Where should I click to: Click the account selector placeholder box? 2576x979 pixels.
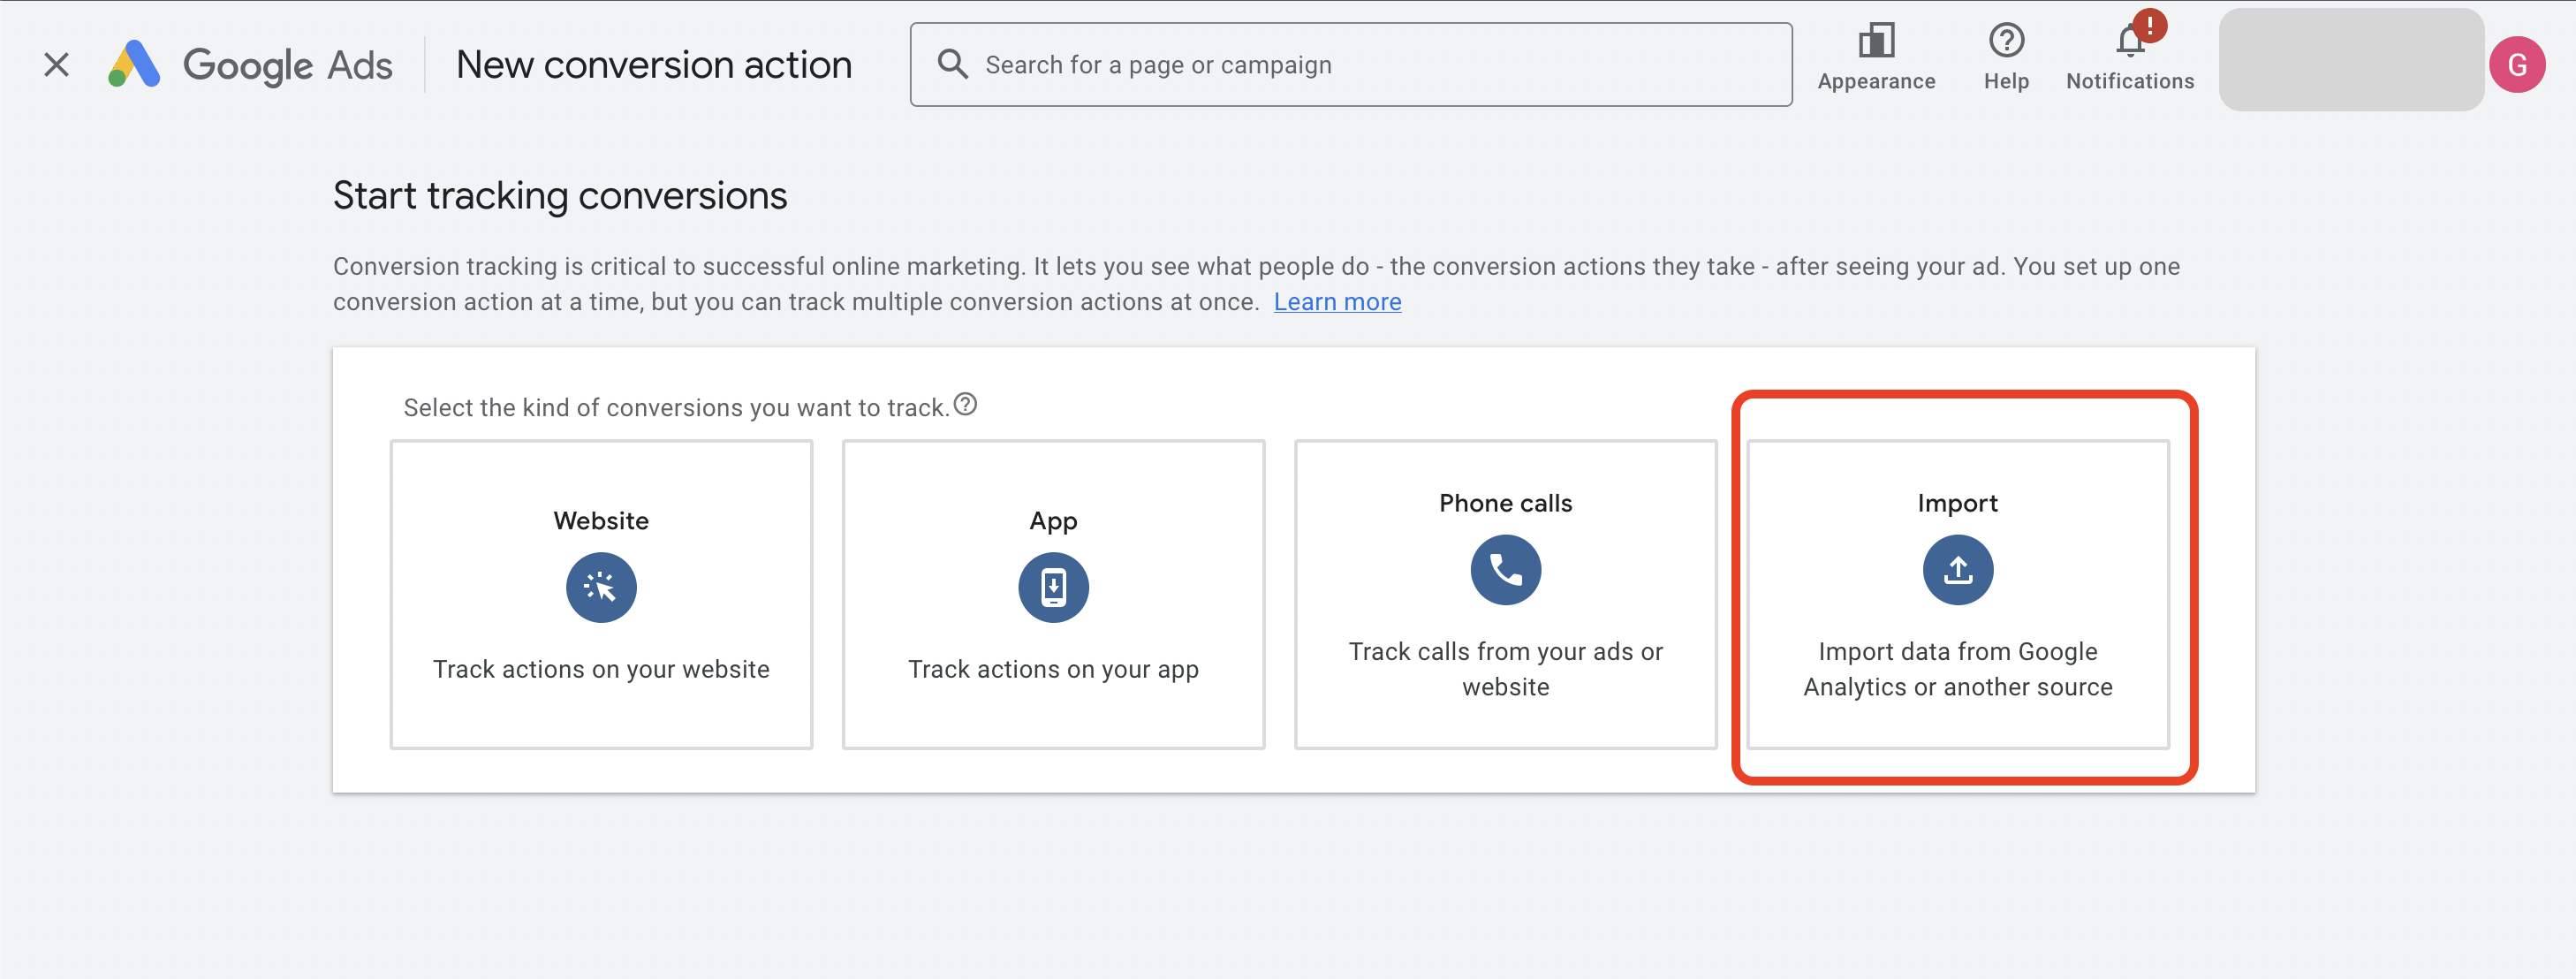pyautogui.click(x=2351, y=60)
